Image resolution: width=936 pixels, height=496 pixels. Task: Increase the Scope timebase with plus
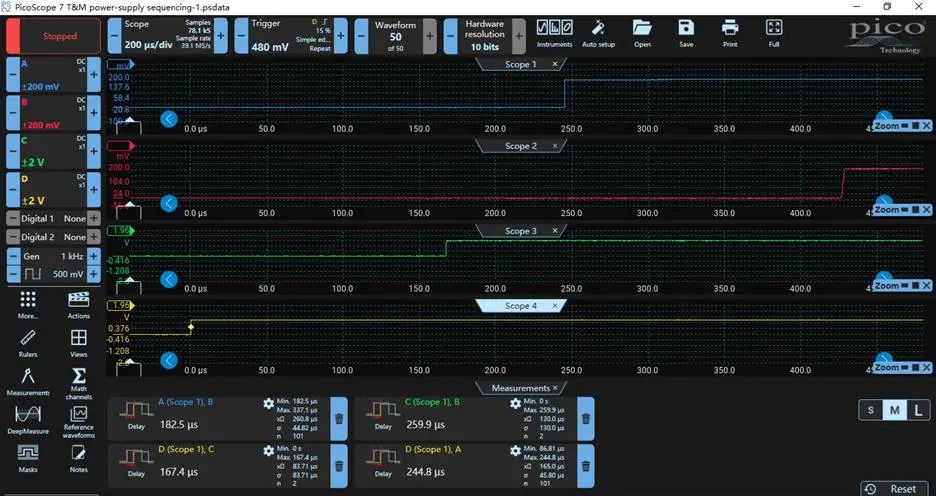[220, 36]
